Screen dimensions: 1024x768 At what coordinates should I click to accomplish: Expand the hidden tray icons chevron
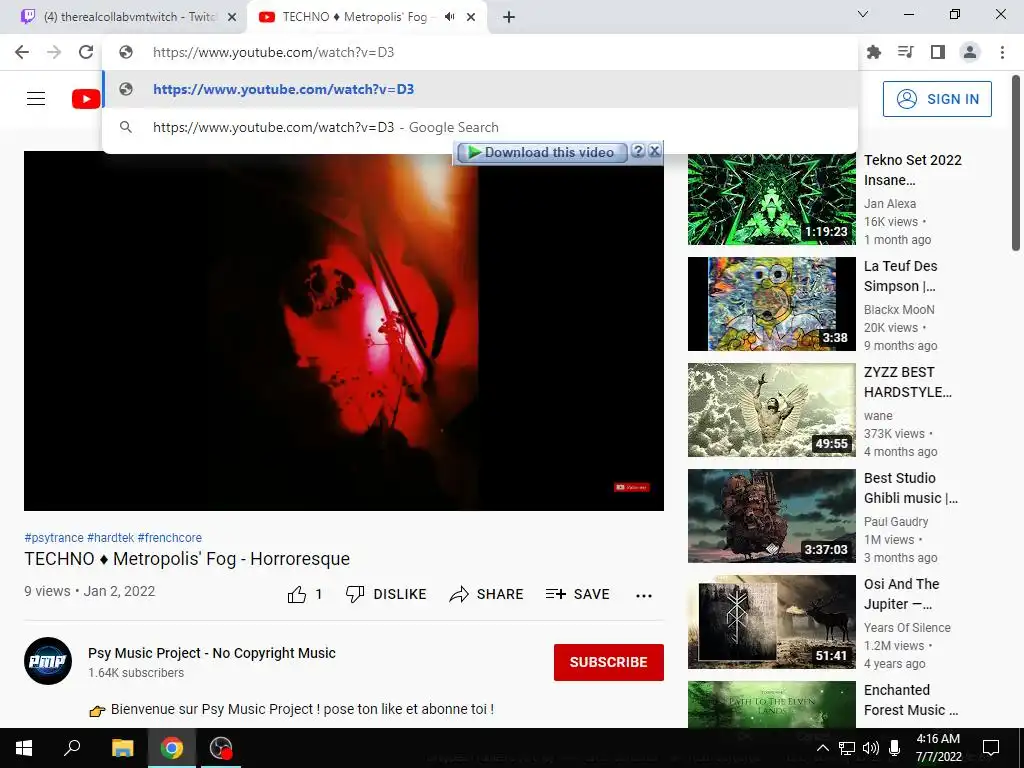tap(823, 748)
